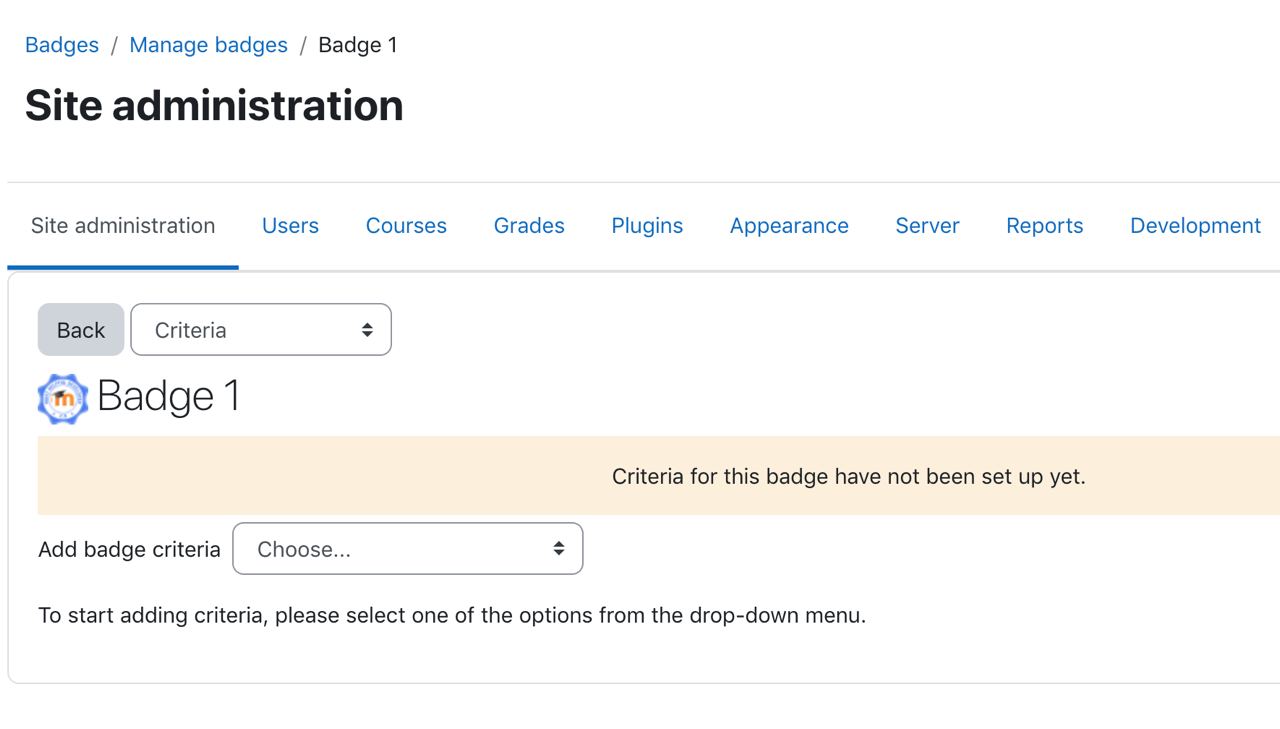The width and height of the screenshot is (1280, 729).
Task: Click the Badge 1 image icon
Action: (x=63, y=398)
